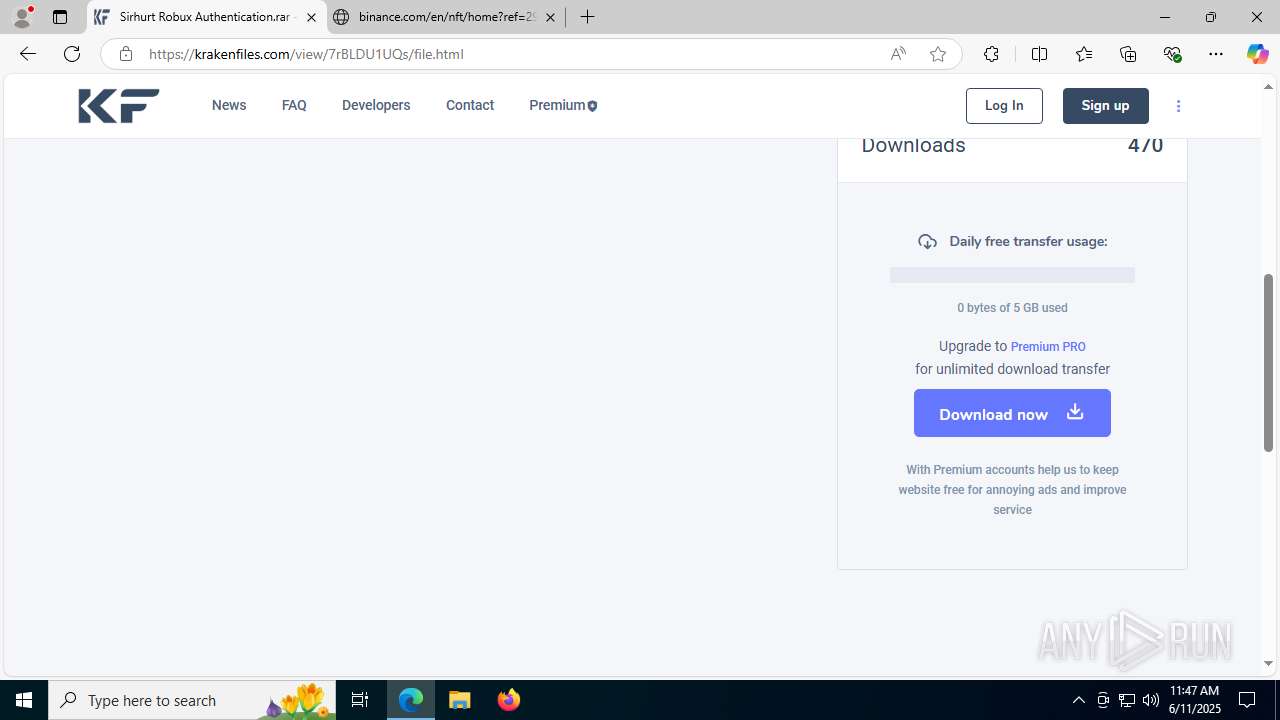Toggle Split screen view
1280x720 pixels.
point(1039,54)
